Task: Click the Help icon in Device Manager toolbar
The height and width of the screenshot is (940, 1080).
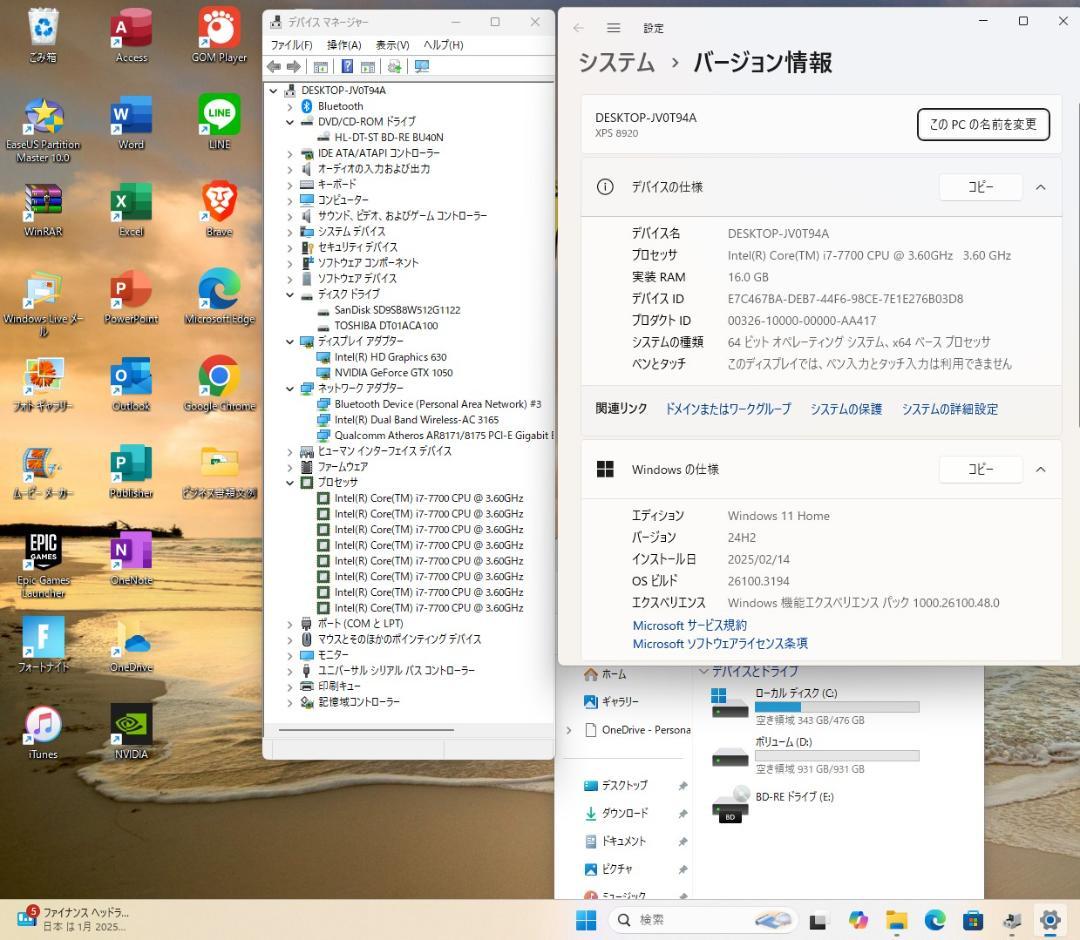Action: (347, 66)
